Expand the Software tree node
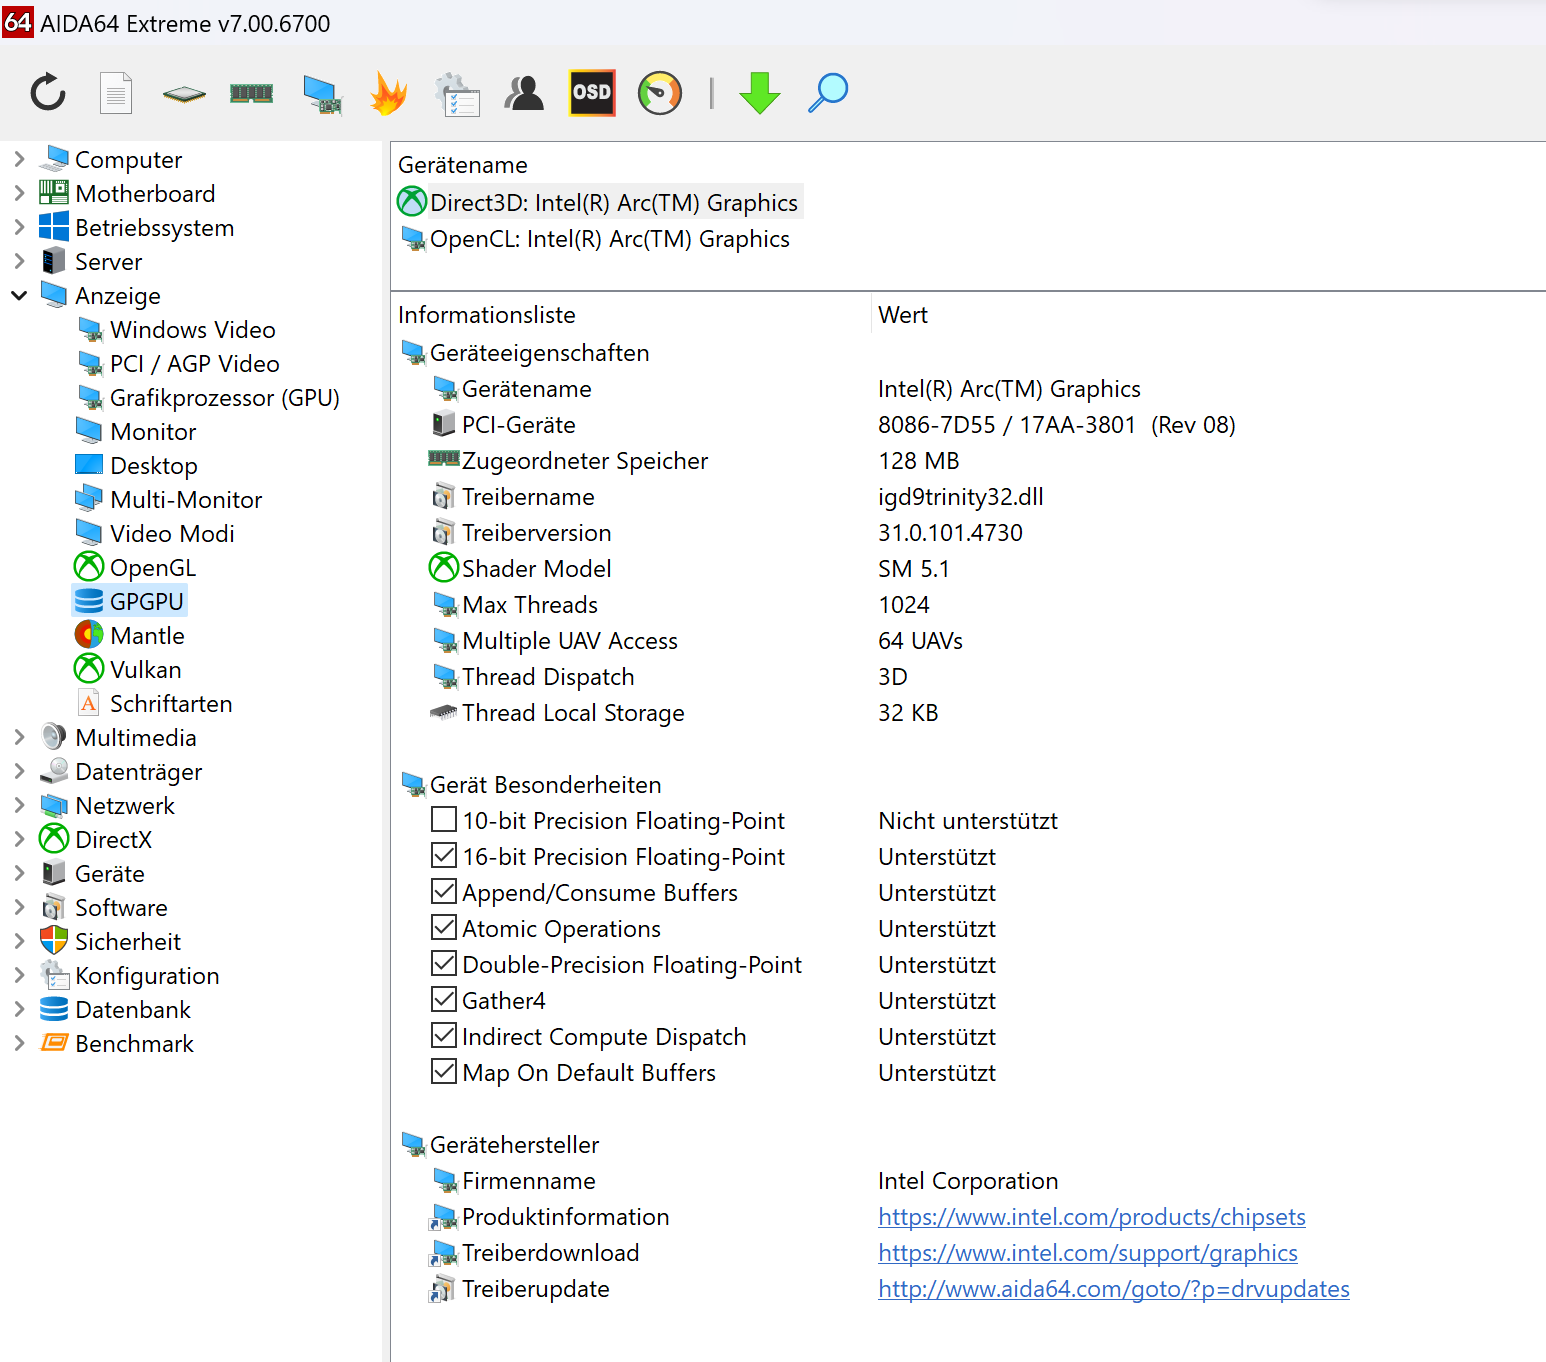 pyautogui.click(x=19, y=906)
